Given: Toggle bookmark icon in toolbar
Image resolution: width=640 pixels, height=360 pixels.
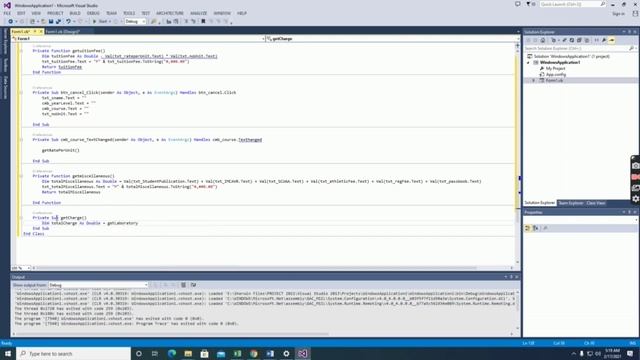Looking at the screenshot, I should [x=203, y=21].
